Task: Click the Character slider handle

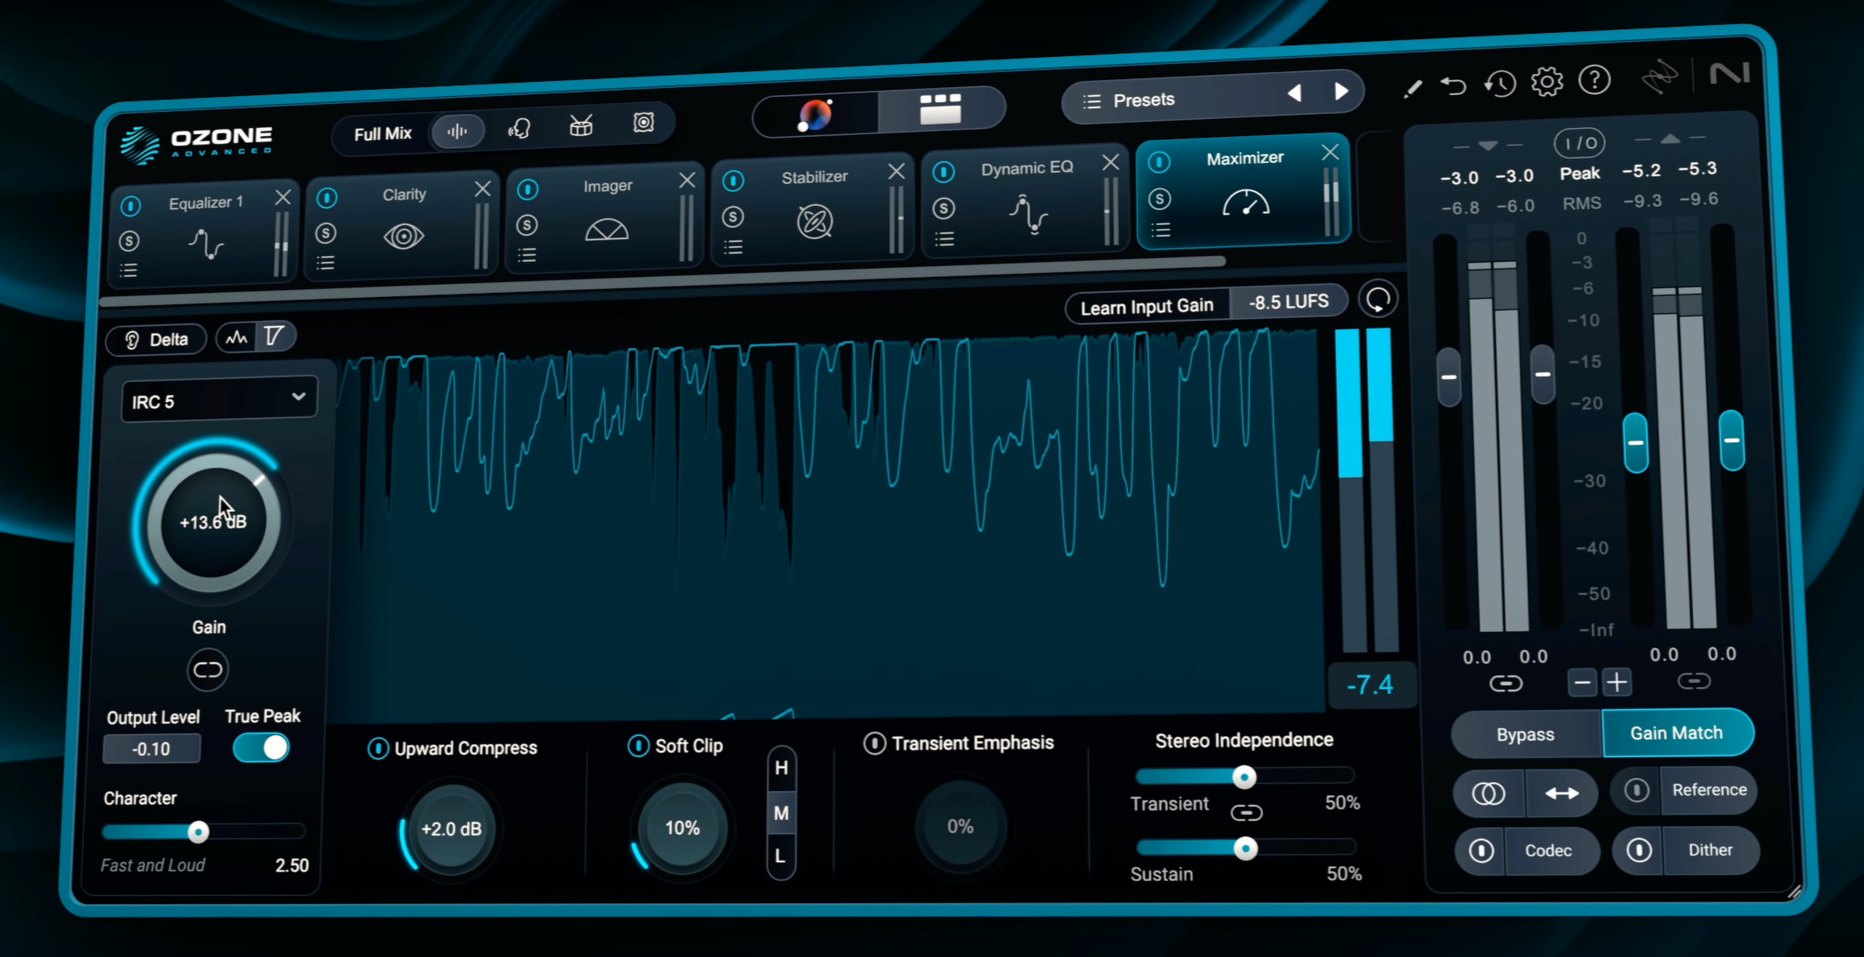Action: [x=198, y=831]
